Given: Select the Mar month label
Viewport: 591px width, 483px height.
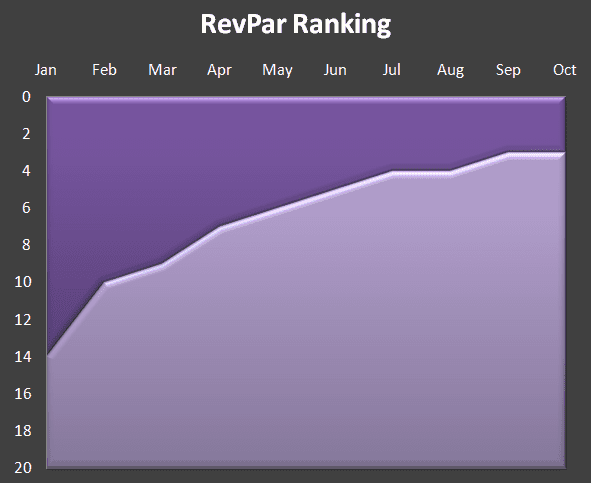Looking at the screenshot, I should pyautogui.click(x=162, y=70).
